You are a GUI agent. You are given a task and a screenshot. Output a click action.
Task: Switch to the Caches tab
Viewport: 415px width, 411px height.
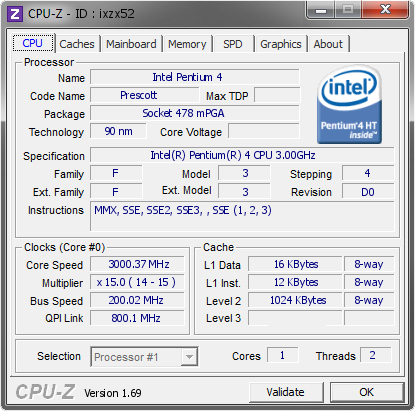pyautogui.click(x=77, y=44)
